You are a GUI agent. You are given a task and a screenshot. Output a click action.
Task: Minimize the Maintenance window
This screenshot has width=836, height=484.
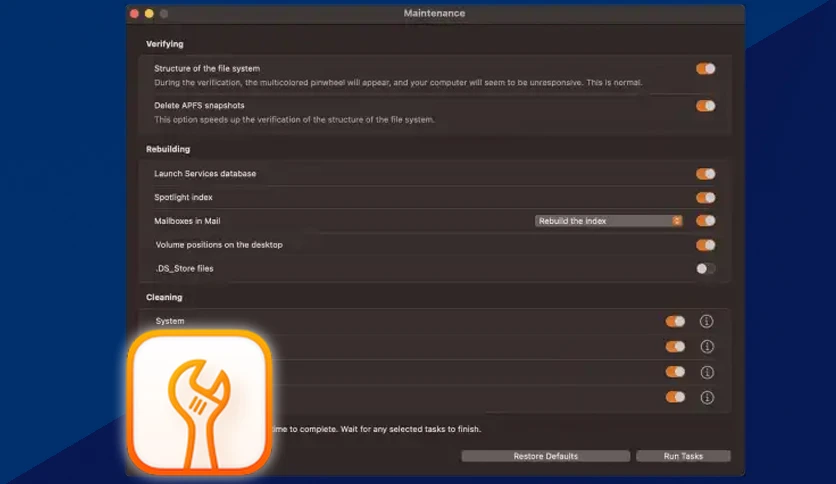click(x=149, y=13)
